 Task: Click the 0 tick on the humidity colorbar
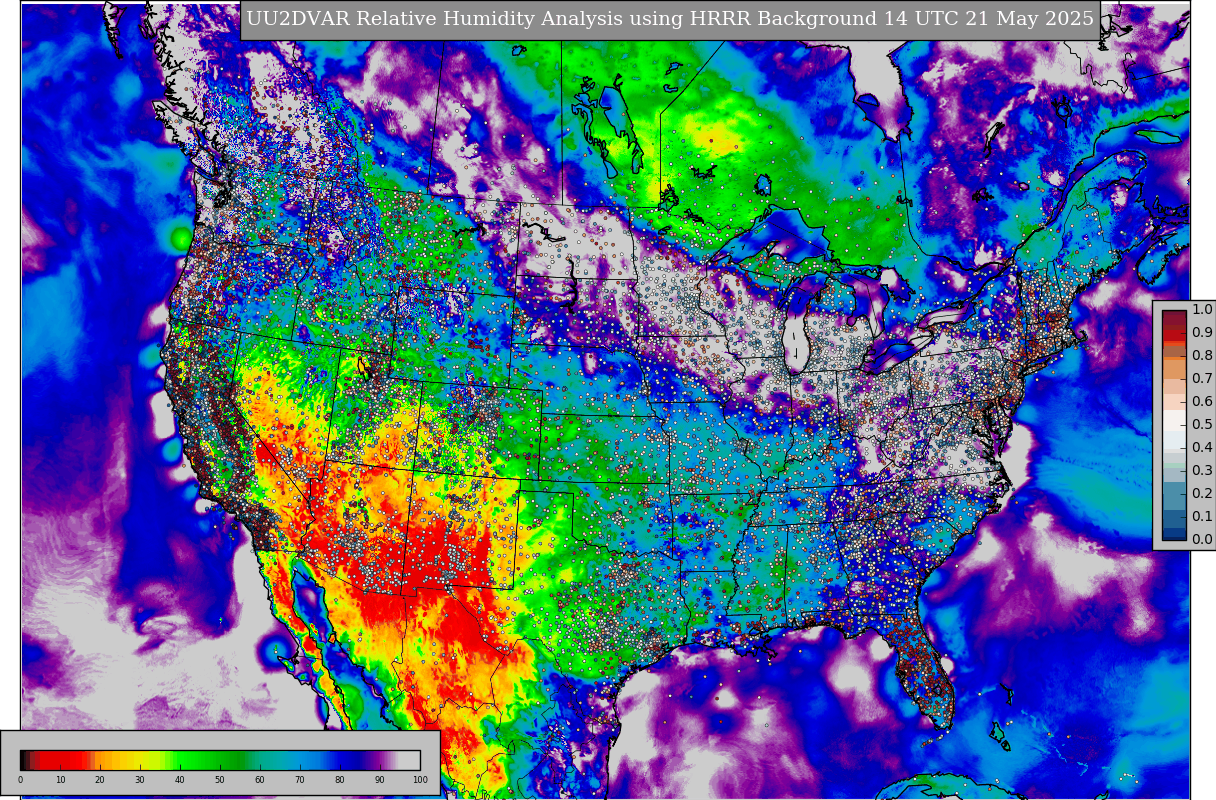point(20,779)
